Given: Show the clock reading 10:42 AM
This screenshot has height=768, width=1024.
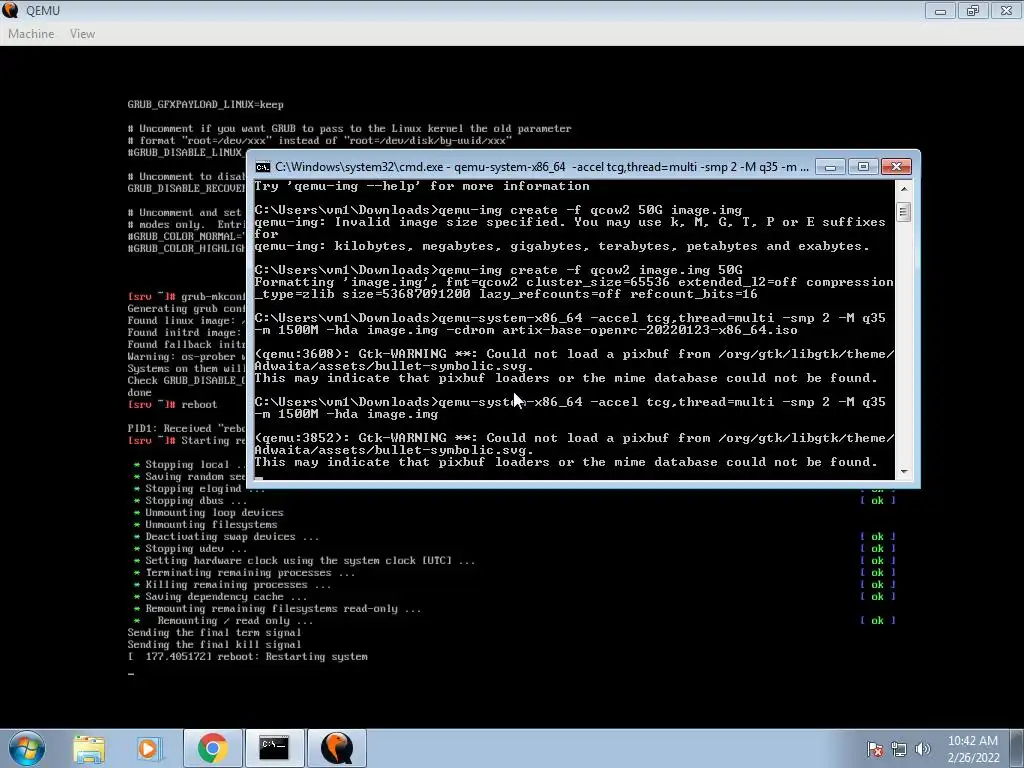Looking at the screenshot, I should [x=972, y=741].
